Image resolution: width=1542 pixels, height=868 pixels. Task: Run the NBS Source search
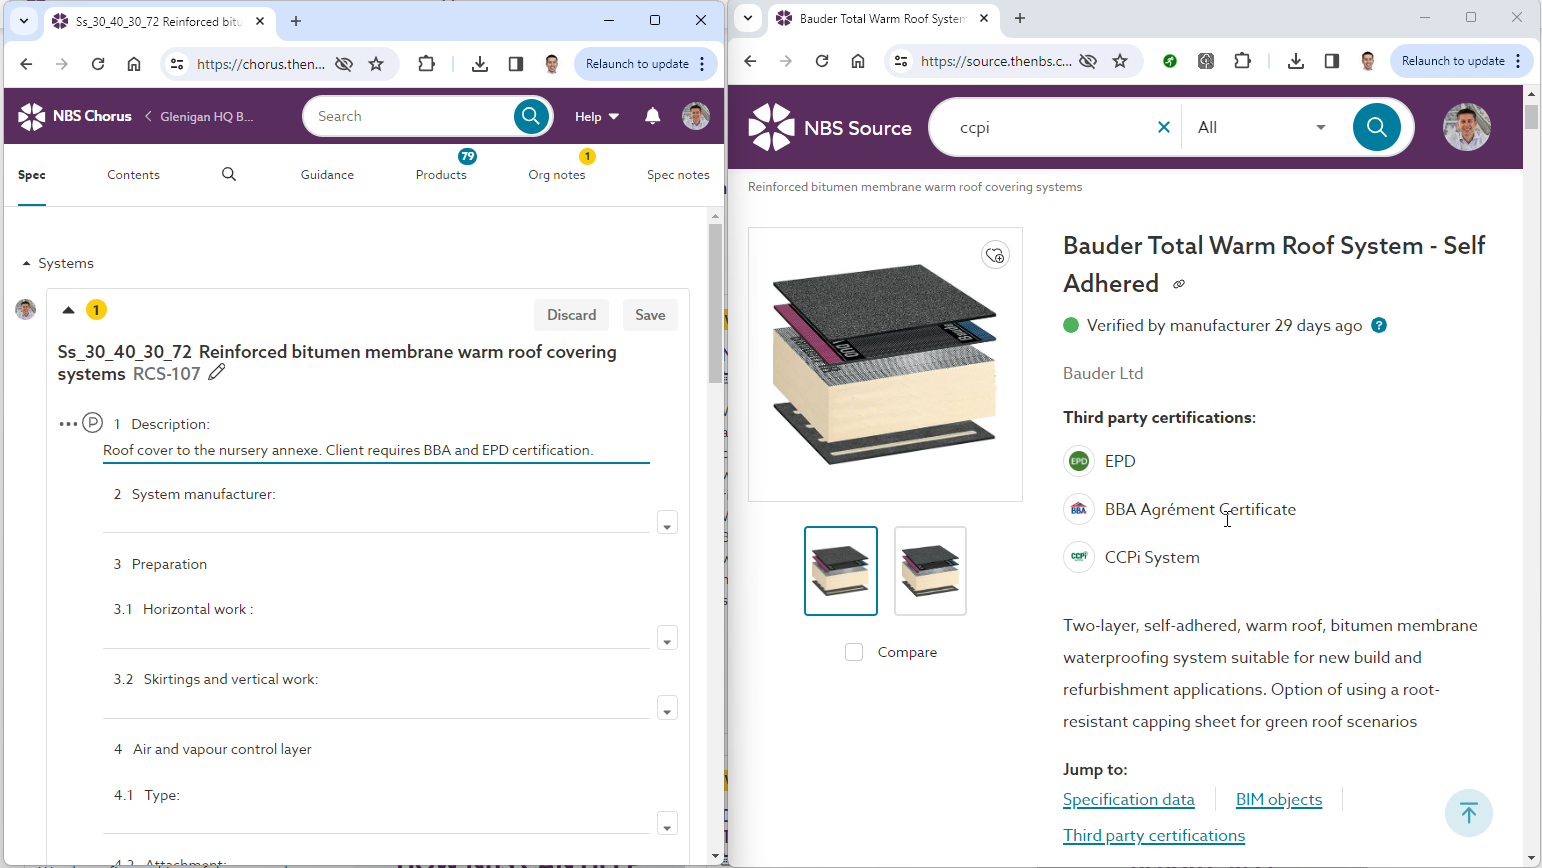[x=1377, y=127]
